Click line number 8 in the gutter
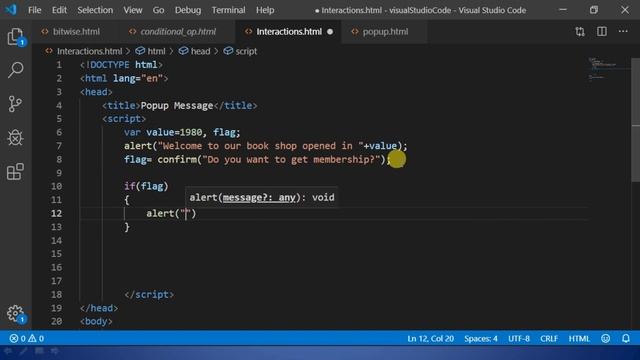Viewport: 640px width, 360px height. point(59,159)
